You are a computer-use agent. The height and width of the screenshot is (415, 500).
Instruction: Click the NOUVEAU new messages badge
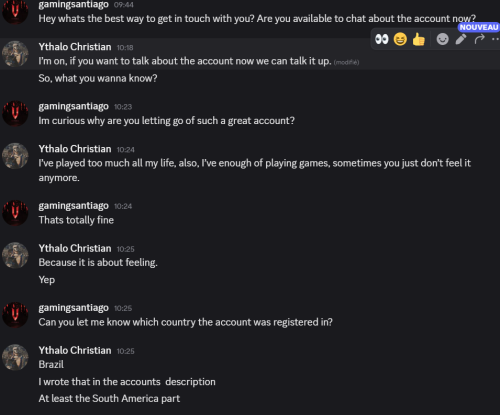479,27
